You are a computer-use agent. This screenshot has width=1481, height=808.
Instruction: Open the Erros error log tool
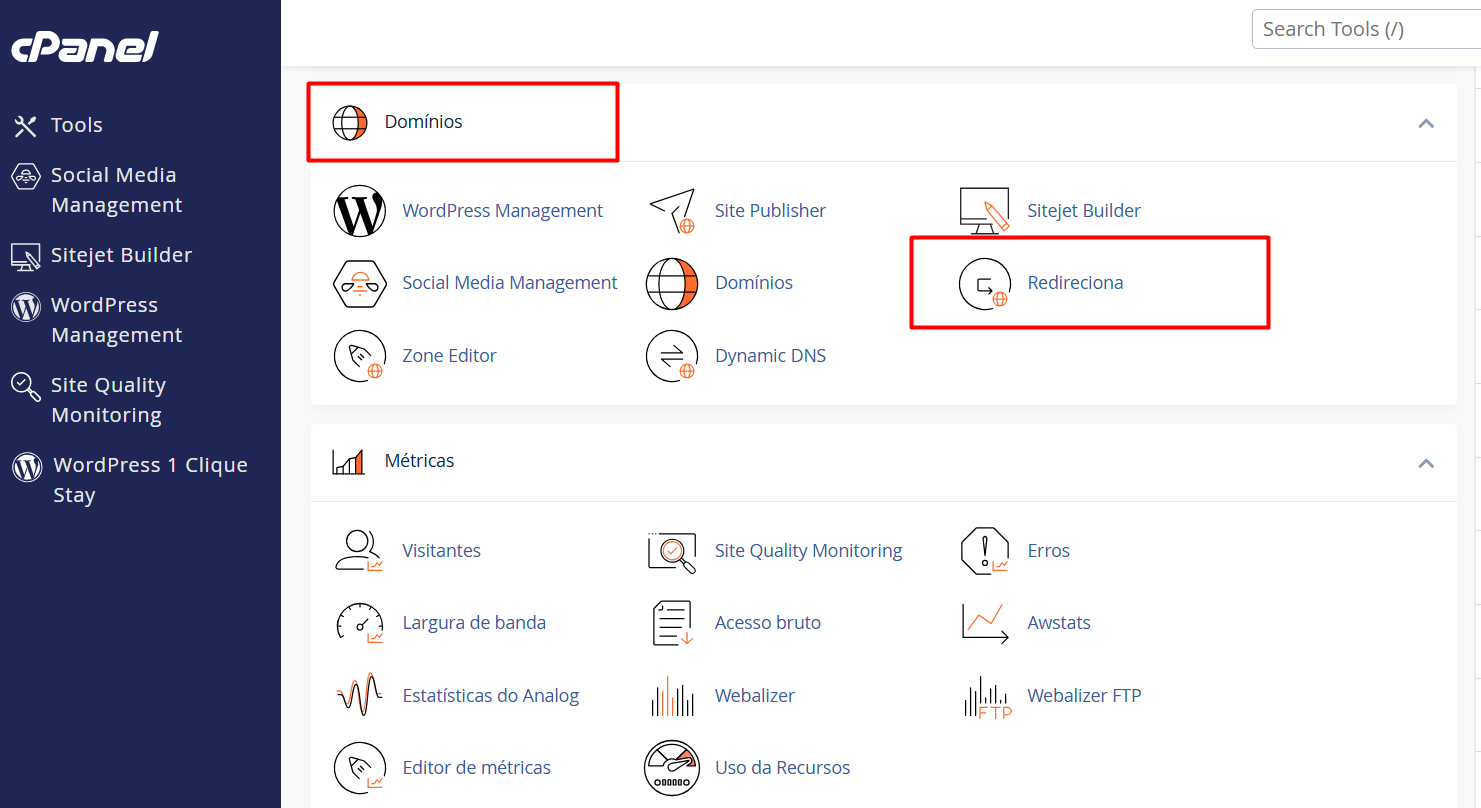[x=1047, y=550]
